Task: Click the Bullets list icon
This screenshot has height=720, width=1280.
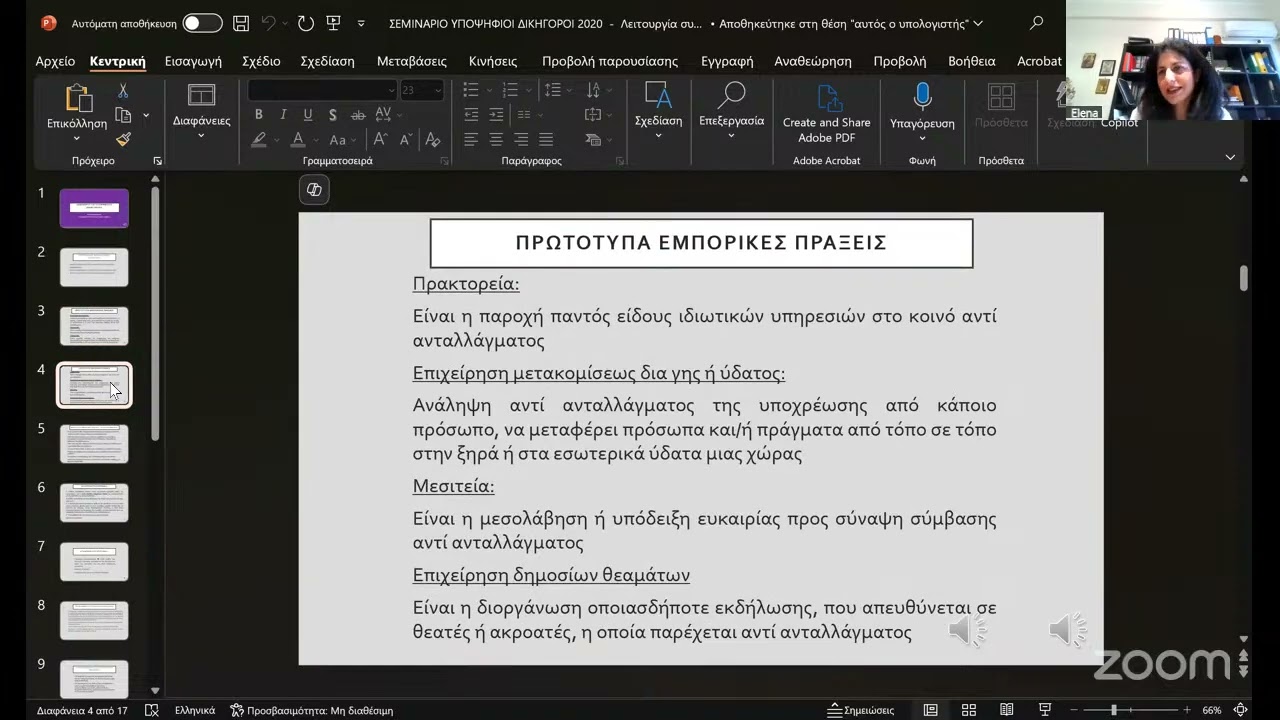Action: (471, 90)
